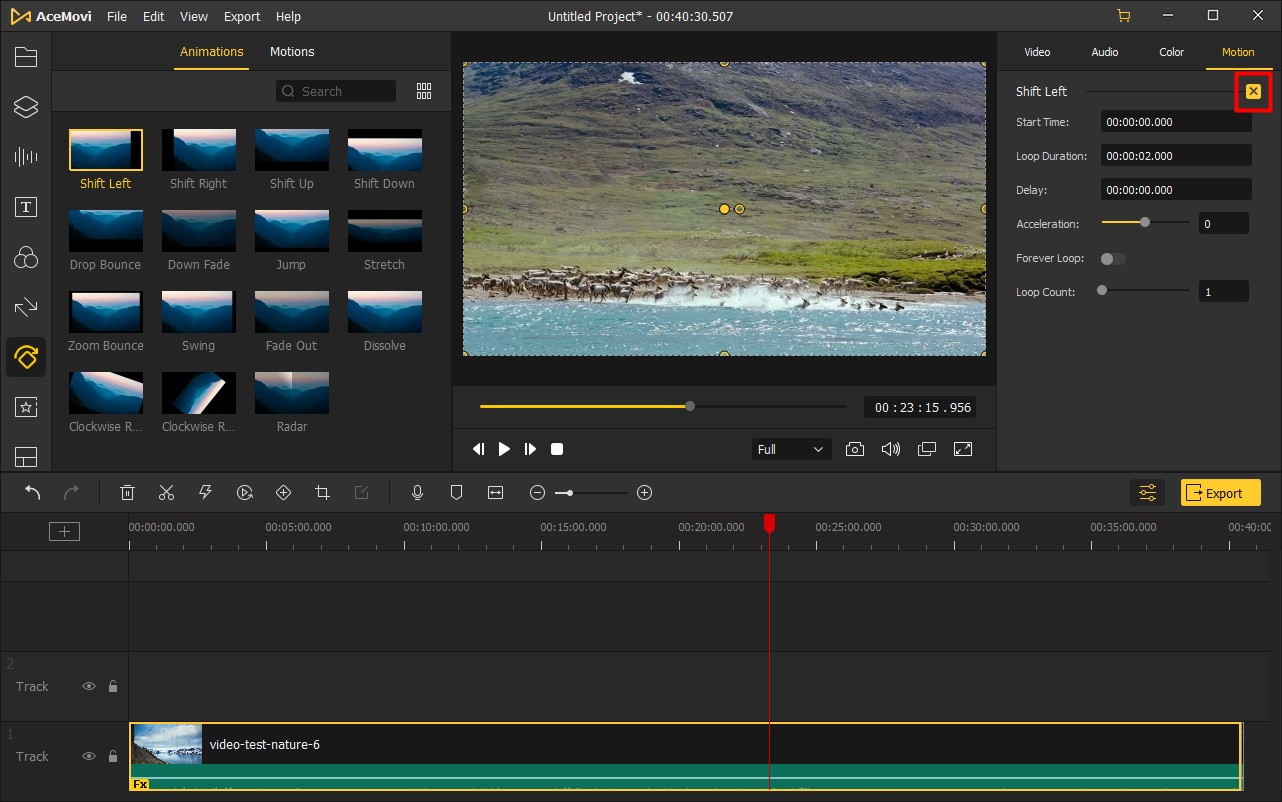Open the Full preview size dropdown

[x=791, y=449]
